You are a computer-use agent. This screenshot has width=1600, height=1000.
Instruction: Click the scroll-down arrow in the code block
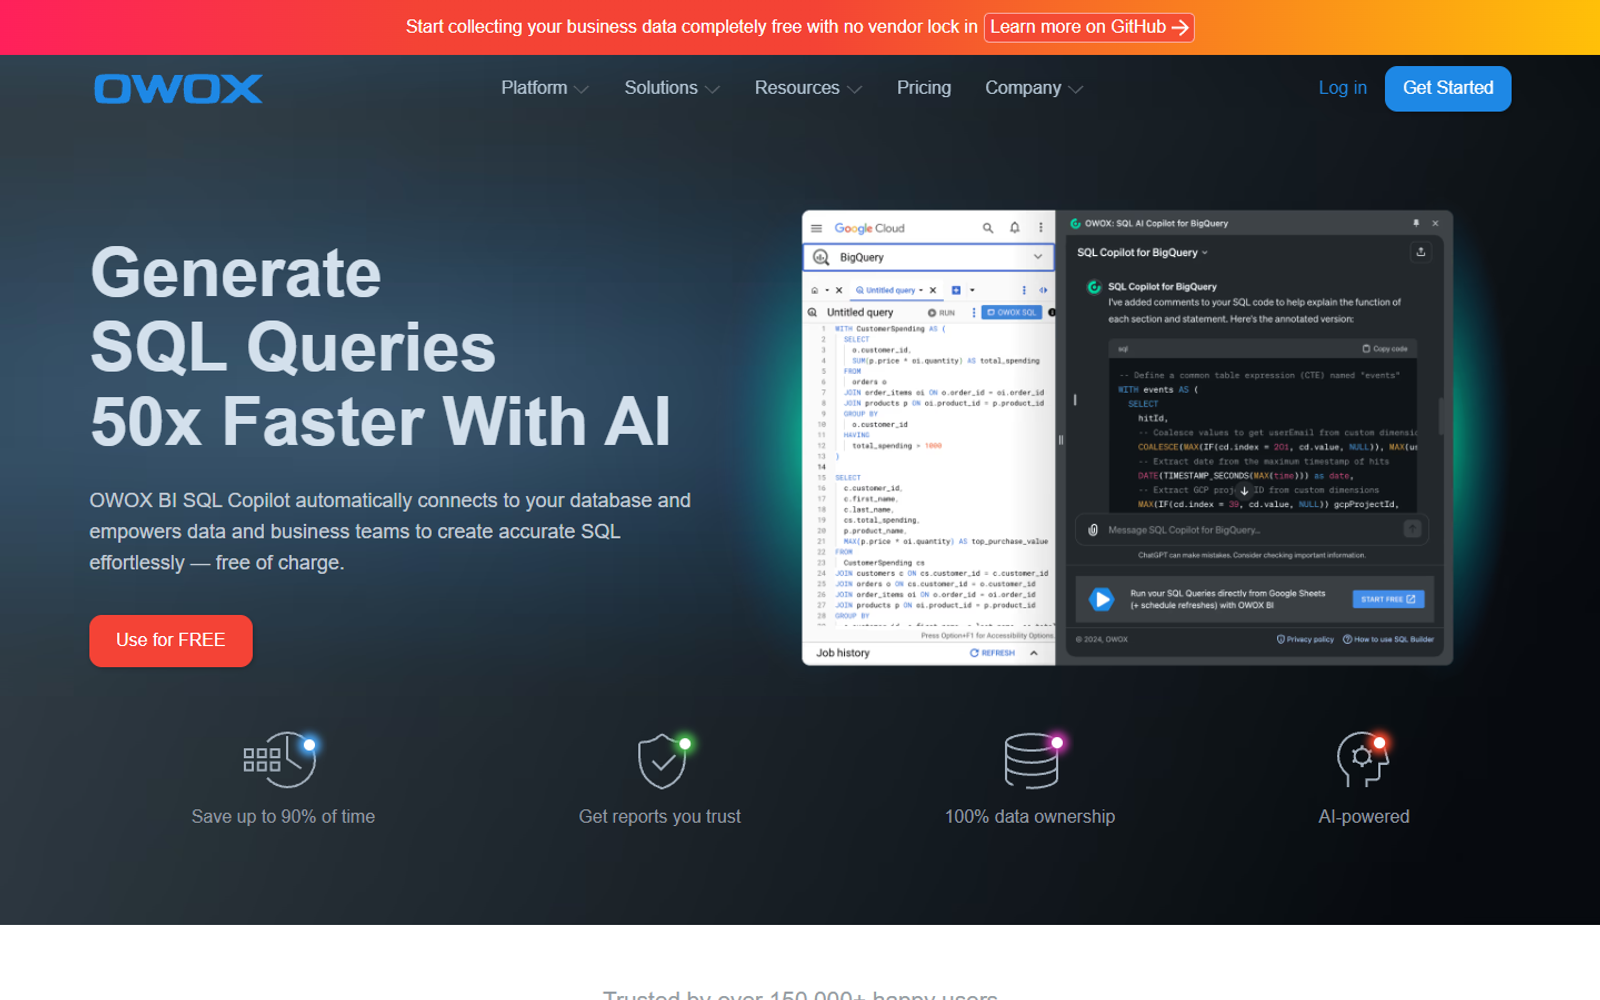[x=1245, y=491]
